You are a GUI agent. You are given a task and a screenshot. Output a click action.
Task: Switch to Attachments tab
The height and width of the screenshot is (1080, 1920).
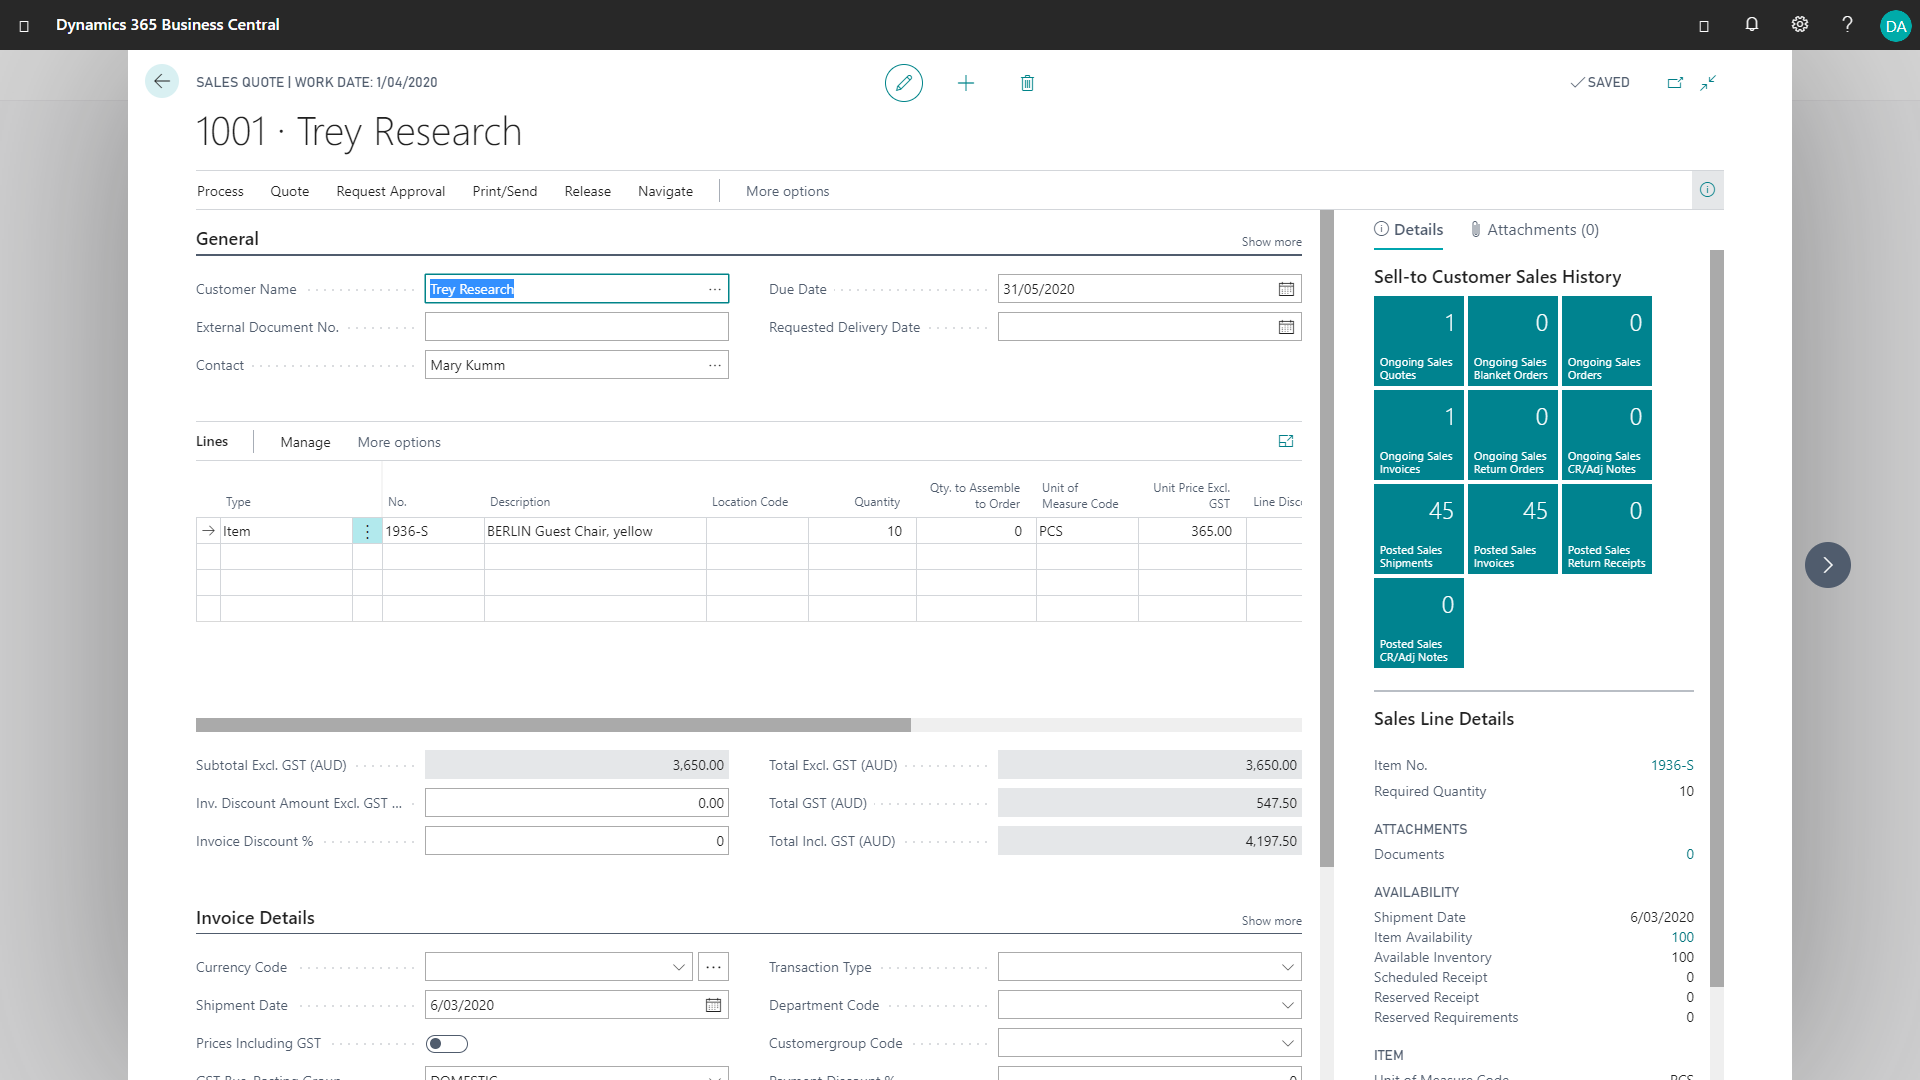click(x=1534, y=230)
